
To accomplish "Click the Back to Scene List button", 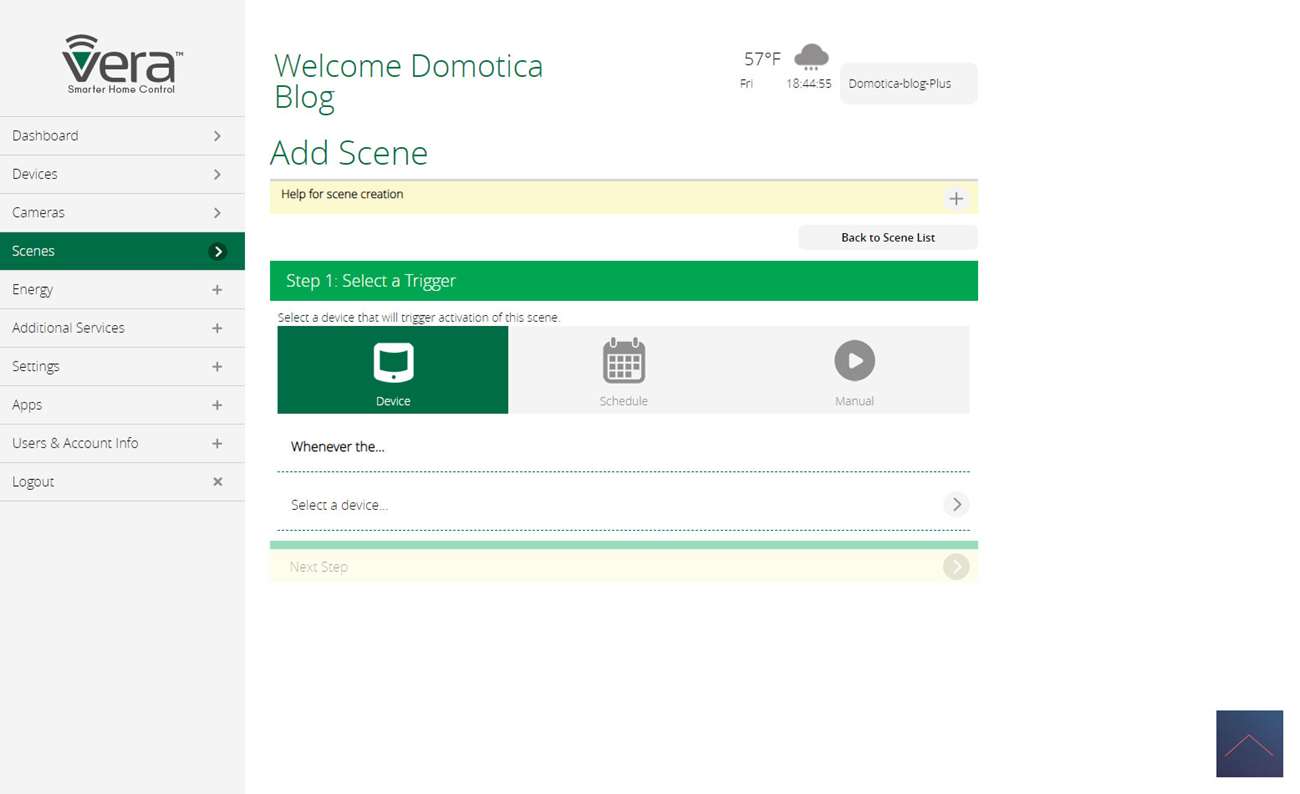I will [x=887, y=238].
